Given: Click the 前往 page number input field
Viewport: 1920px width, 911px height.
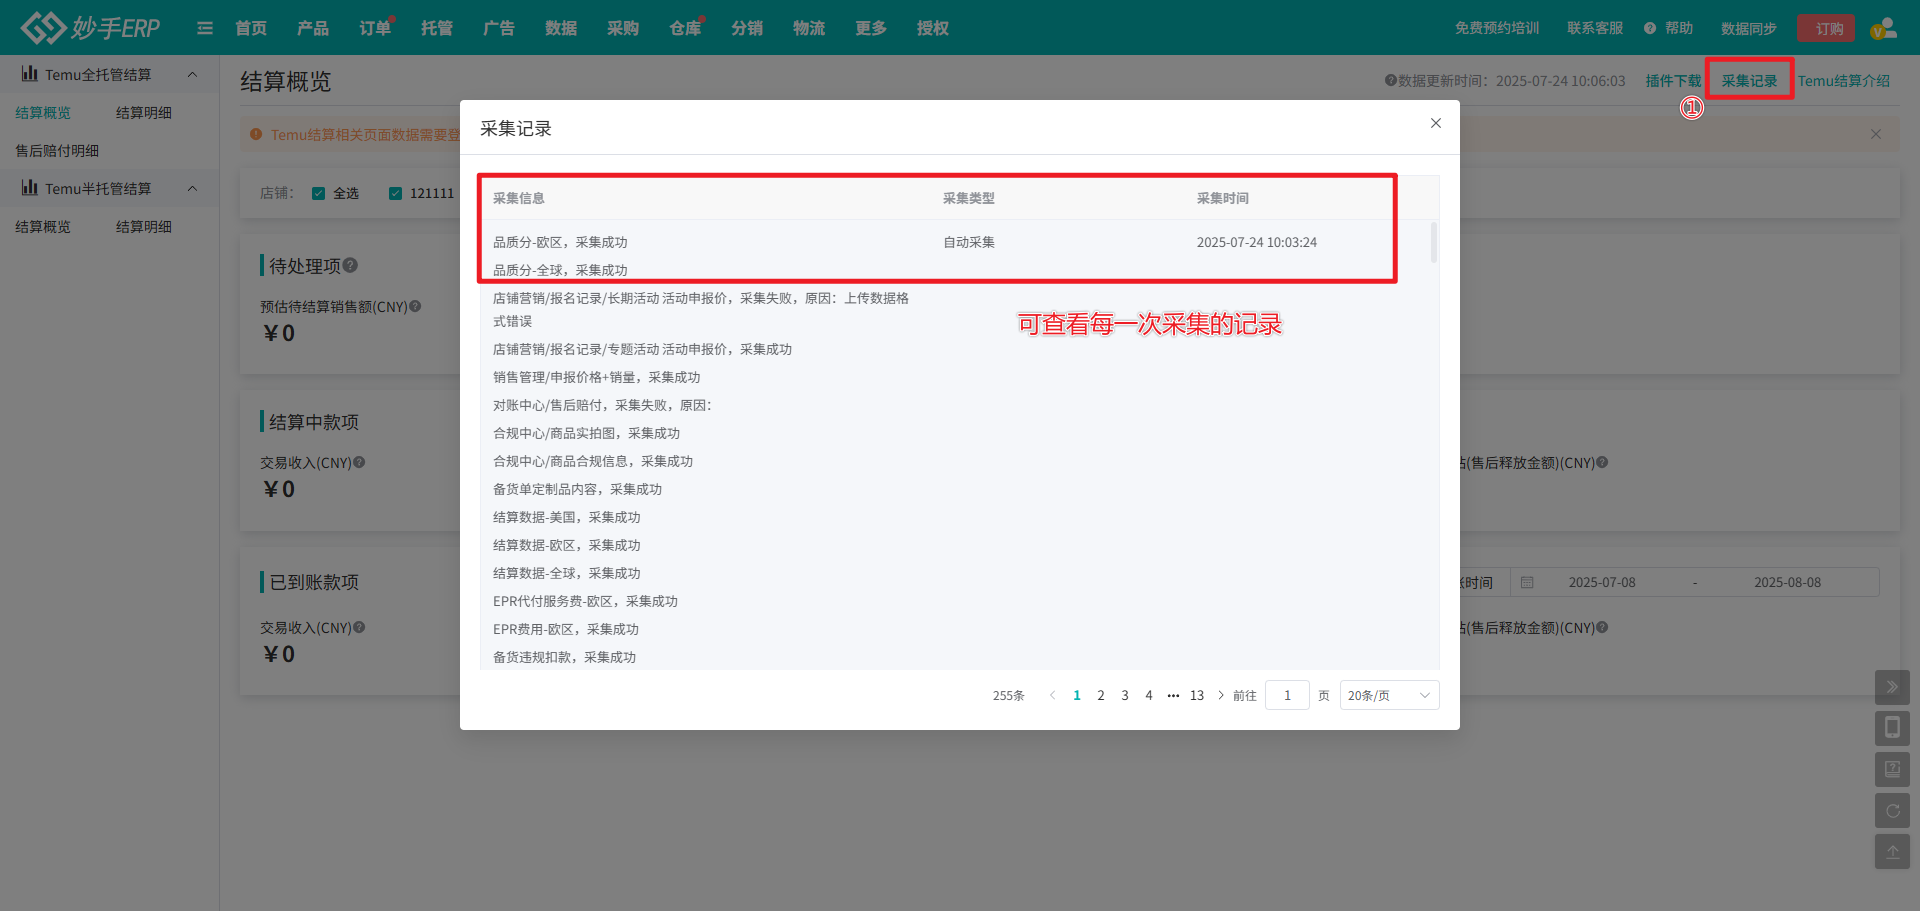Looking at the screenshot, I should pos(1287,695).
